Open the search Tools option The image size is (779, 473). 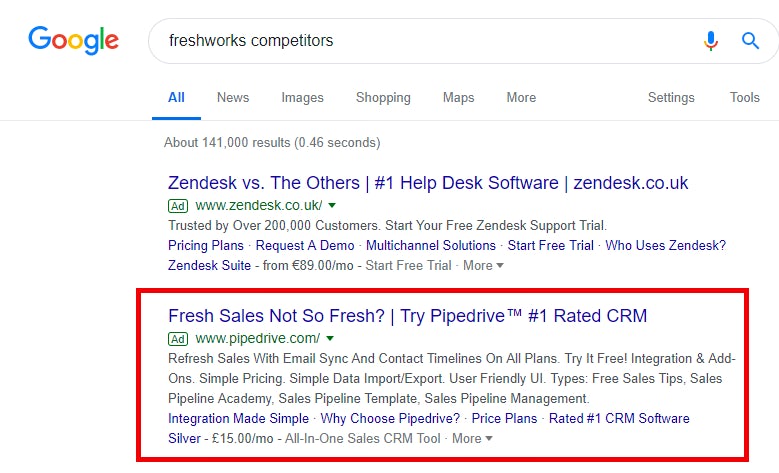pos(744,97)
